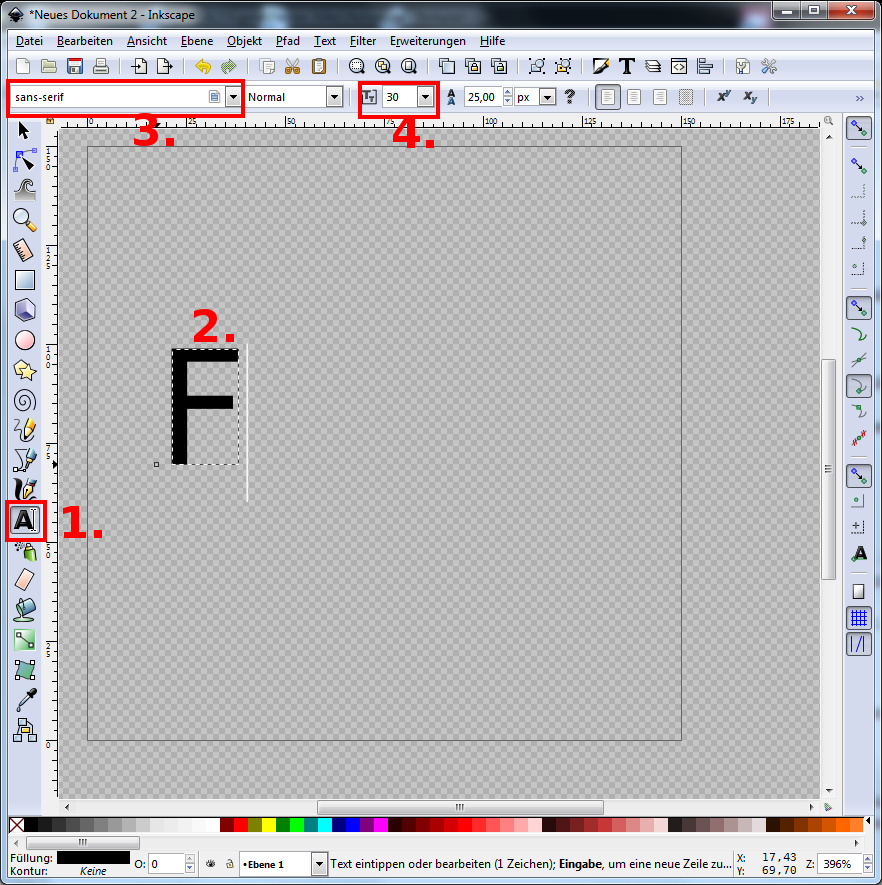Image resolution: width=882 pixels, height=885 pixels.
Task: Click the 396% zoom input field
Action: 840,864
